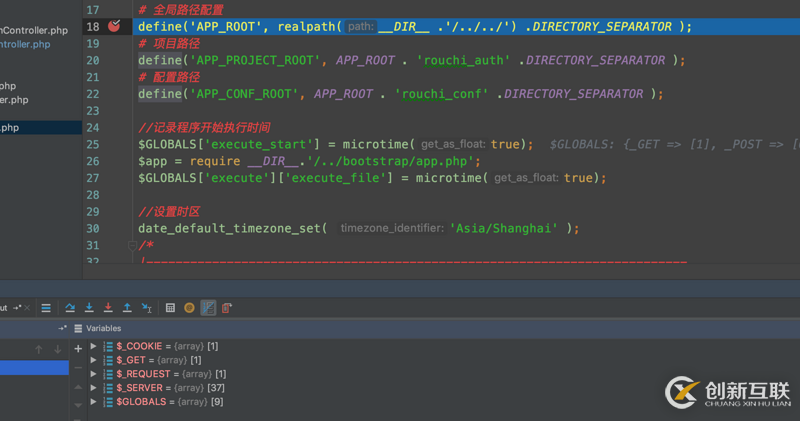This screenshot has width=800, height=421.
Task: Click the Step Over debugger icon
Action: pyautogui.click(x=70, y=308)
